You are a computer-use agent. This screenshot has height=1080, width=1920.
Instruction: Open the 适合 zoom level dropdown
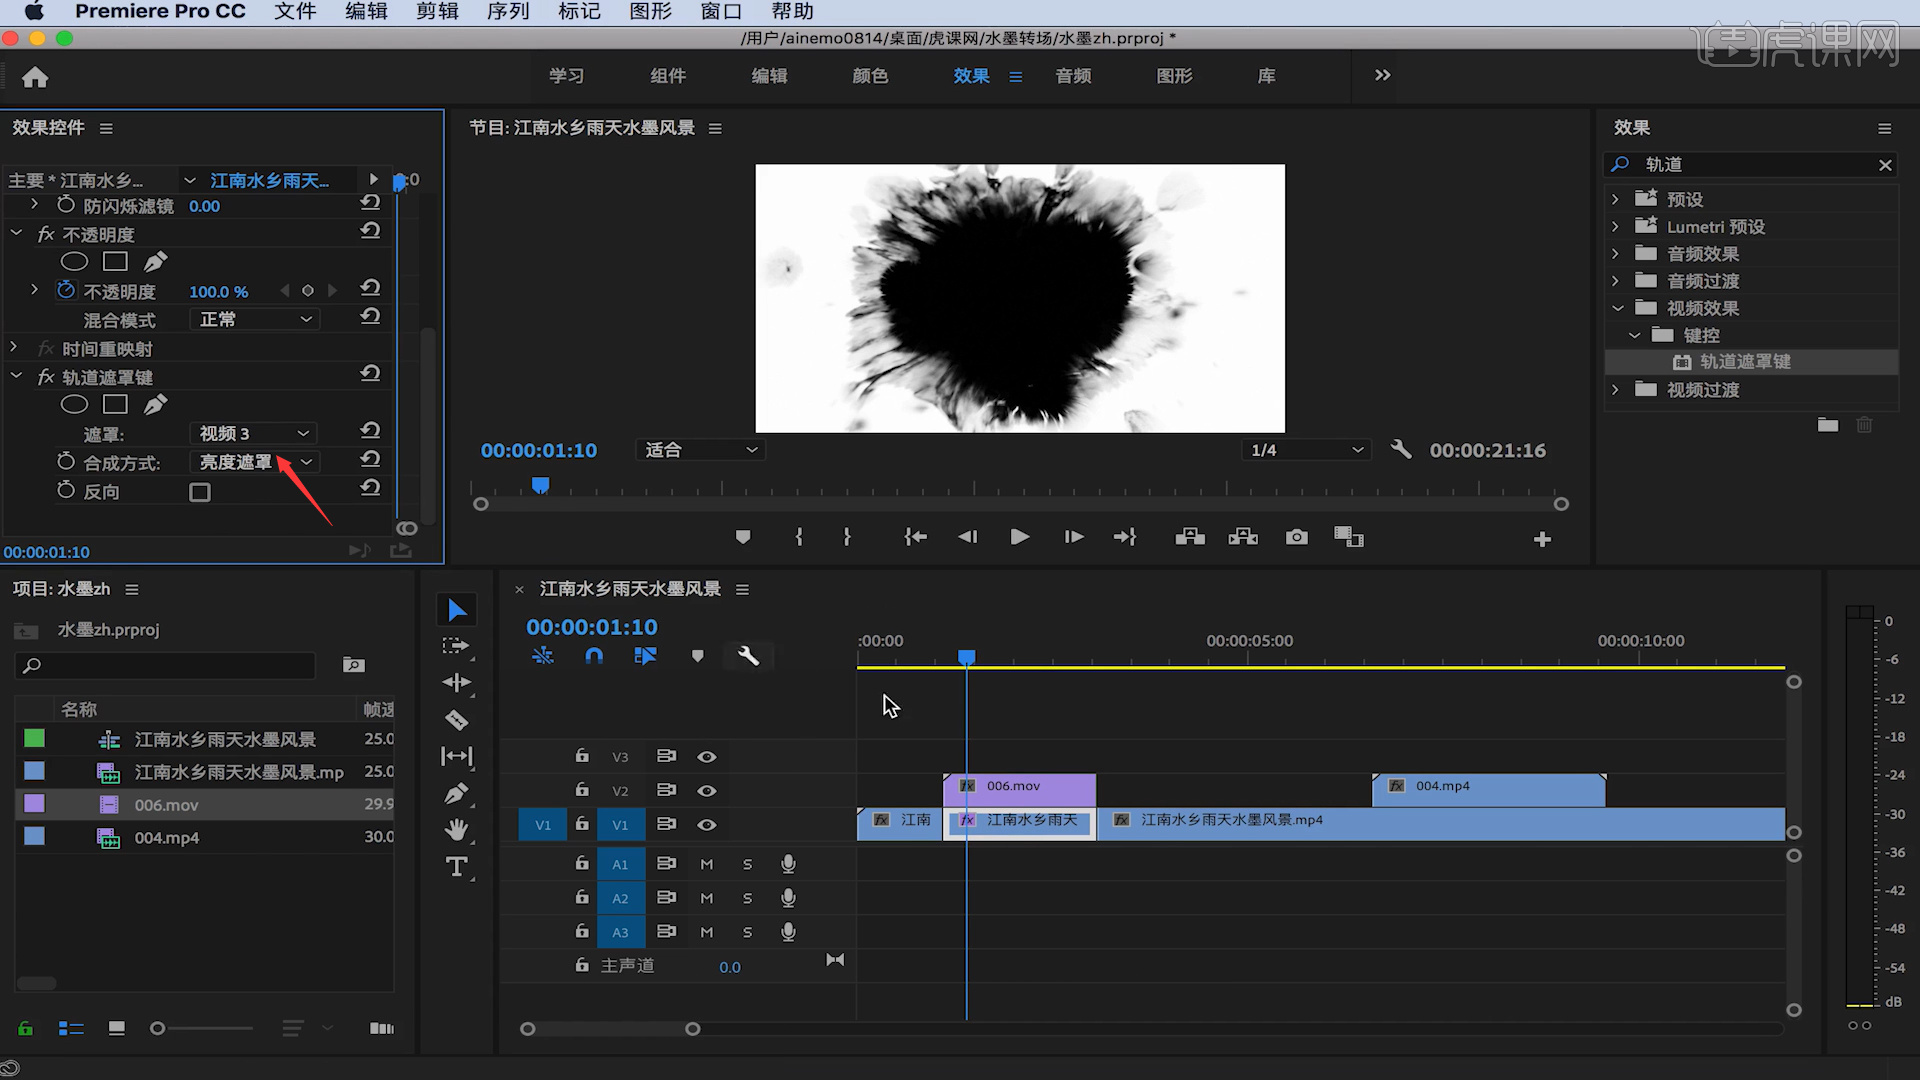[700, 450]
